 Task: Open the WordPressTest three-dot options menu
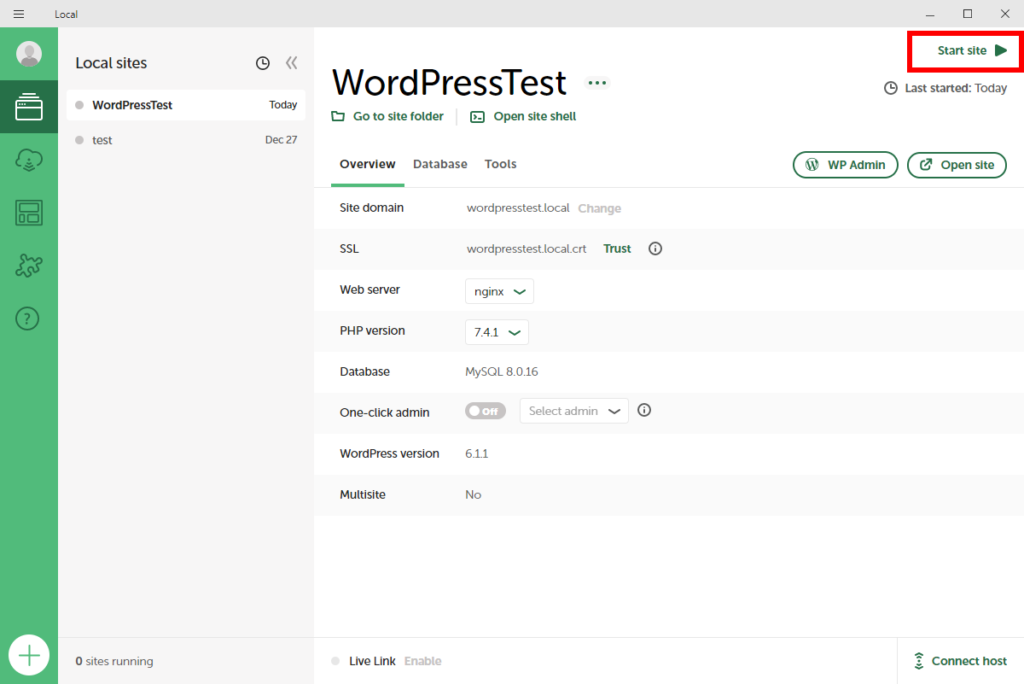(x=597, y=83)
